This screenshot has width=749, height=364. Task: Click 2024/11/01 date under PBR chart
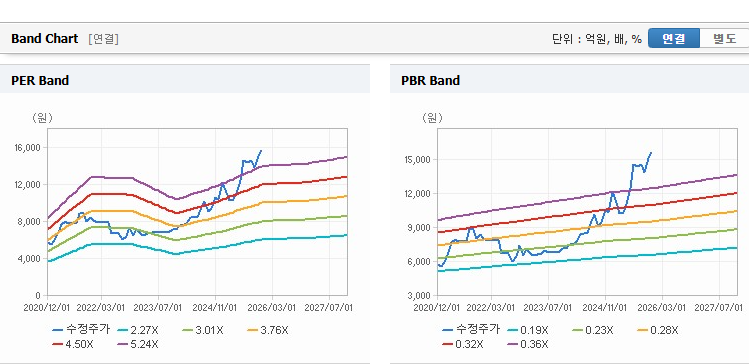click(605, 308)
